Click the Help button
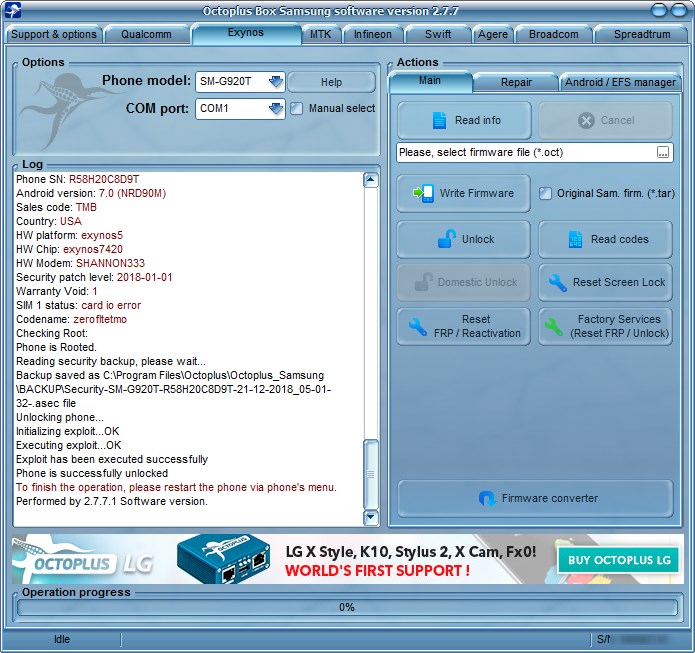Image resolution: width=695 pixels, height=653 pixels. pos(332,82)
